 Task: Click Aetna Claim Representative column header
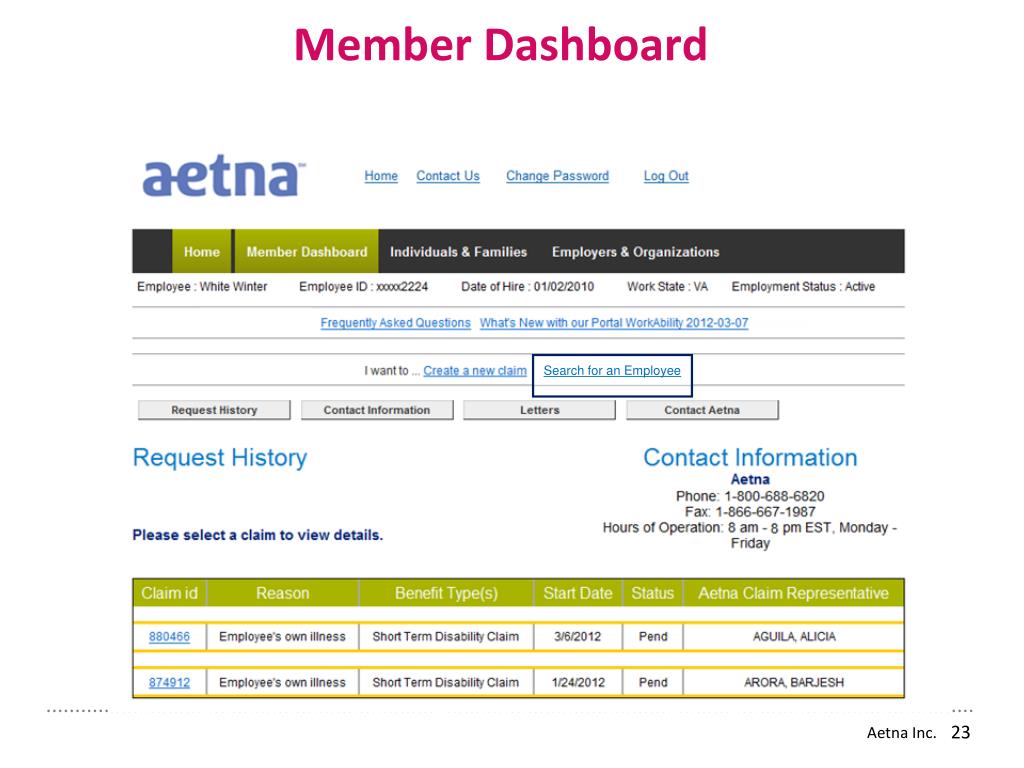[x=793, y=593]
